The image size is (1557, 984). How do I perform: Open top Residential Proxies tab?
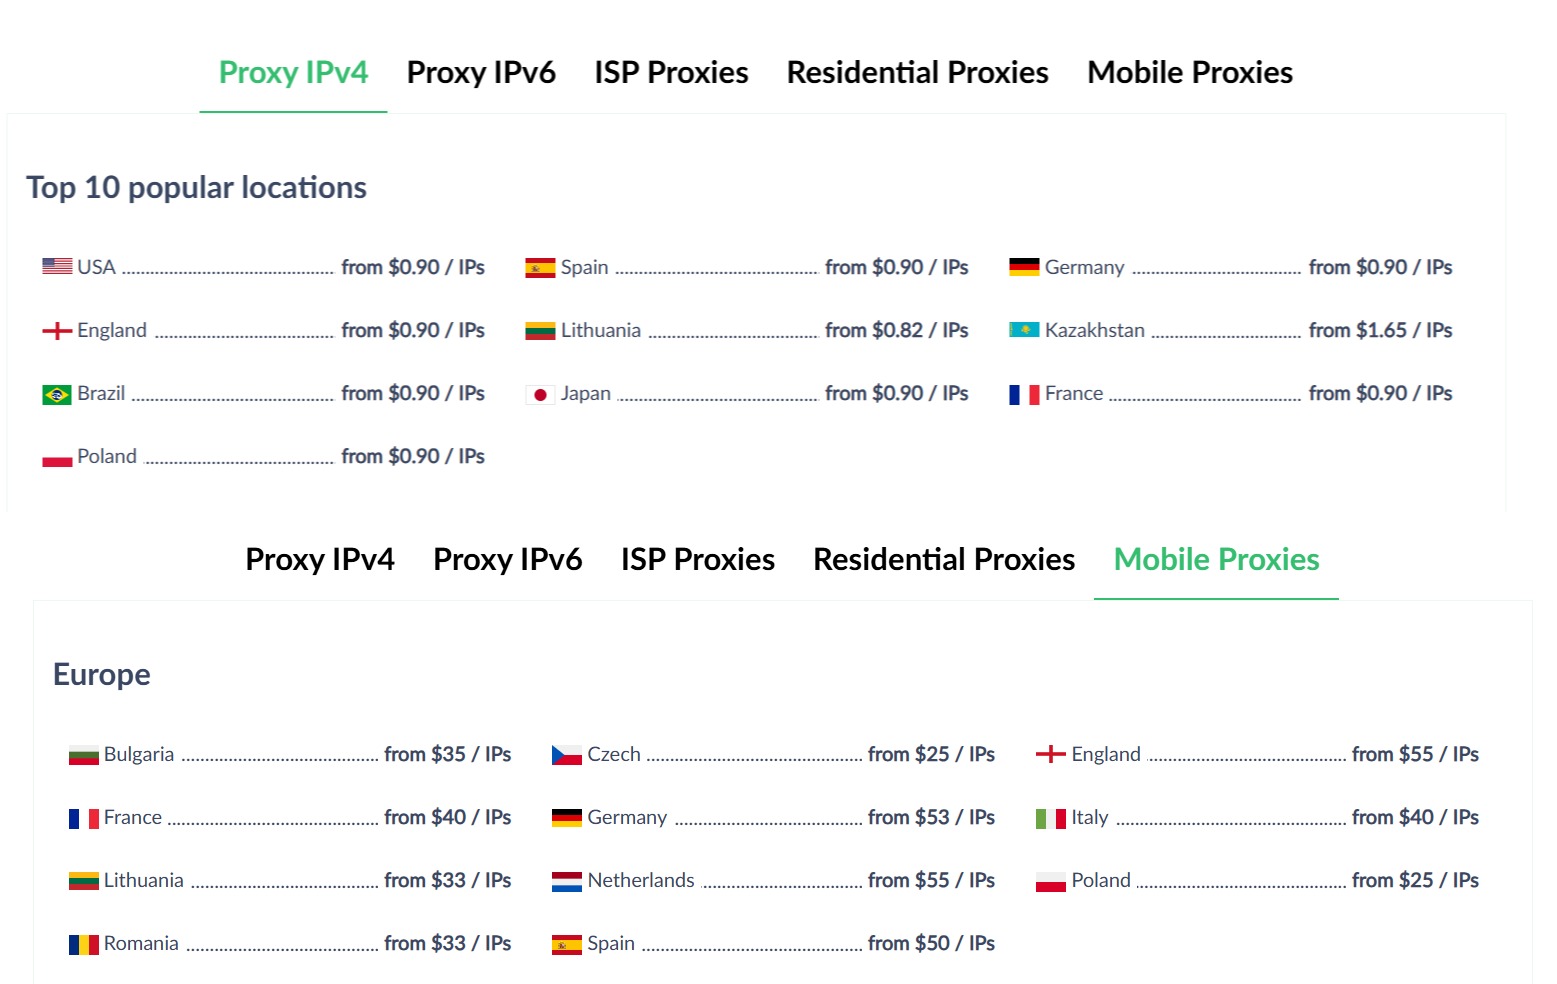click(x=917, y=72)
